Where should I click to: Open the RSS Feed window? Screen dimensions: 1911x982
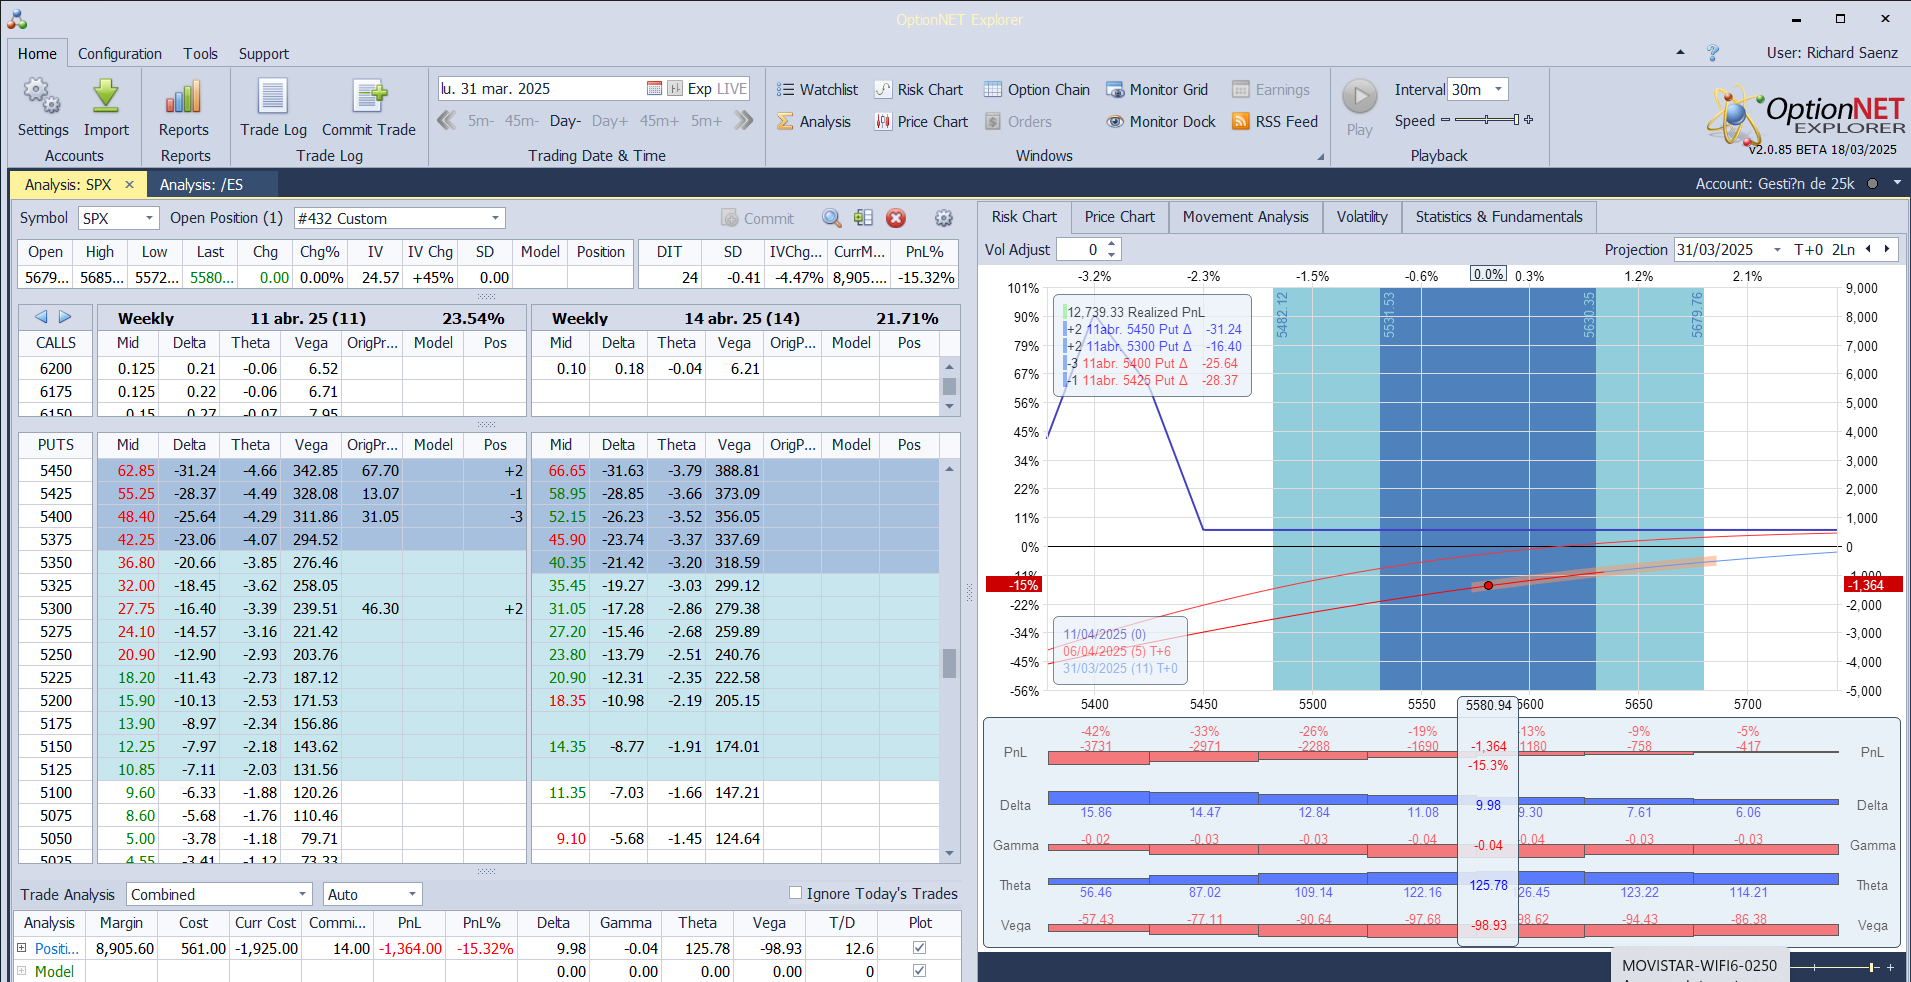click(x=1275, y=121)
